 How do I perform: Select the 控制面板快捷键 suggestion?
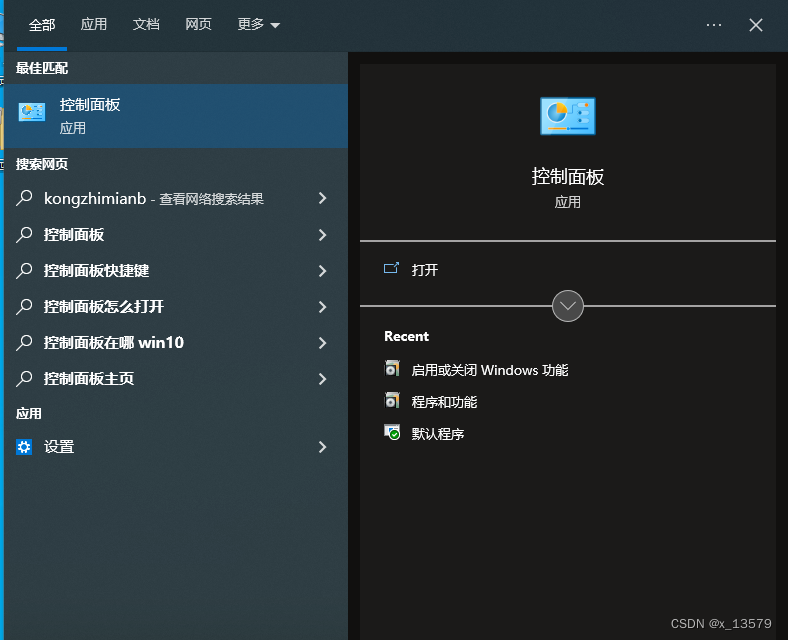point(176,271)
